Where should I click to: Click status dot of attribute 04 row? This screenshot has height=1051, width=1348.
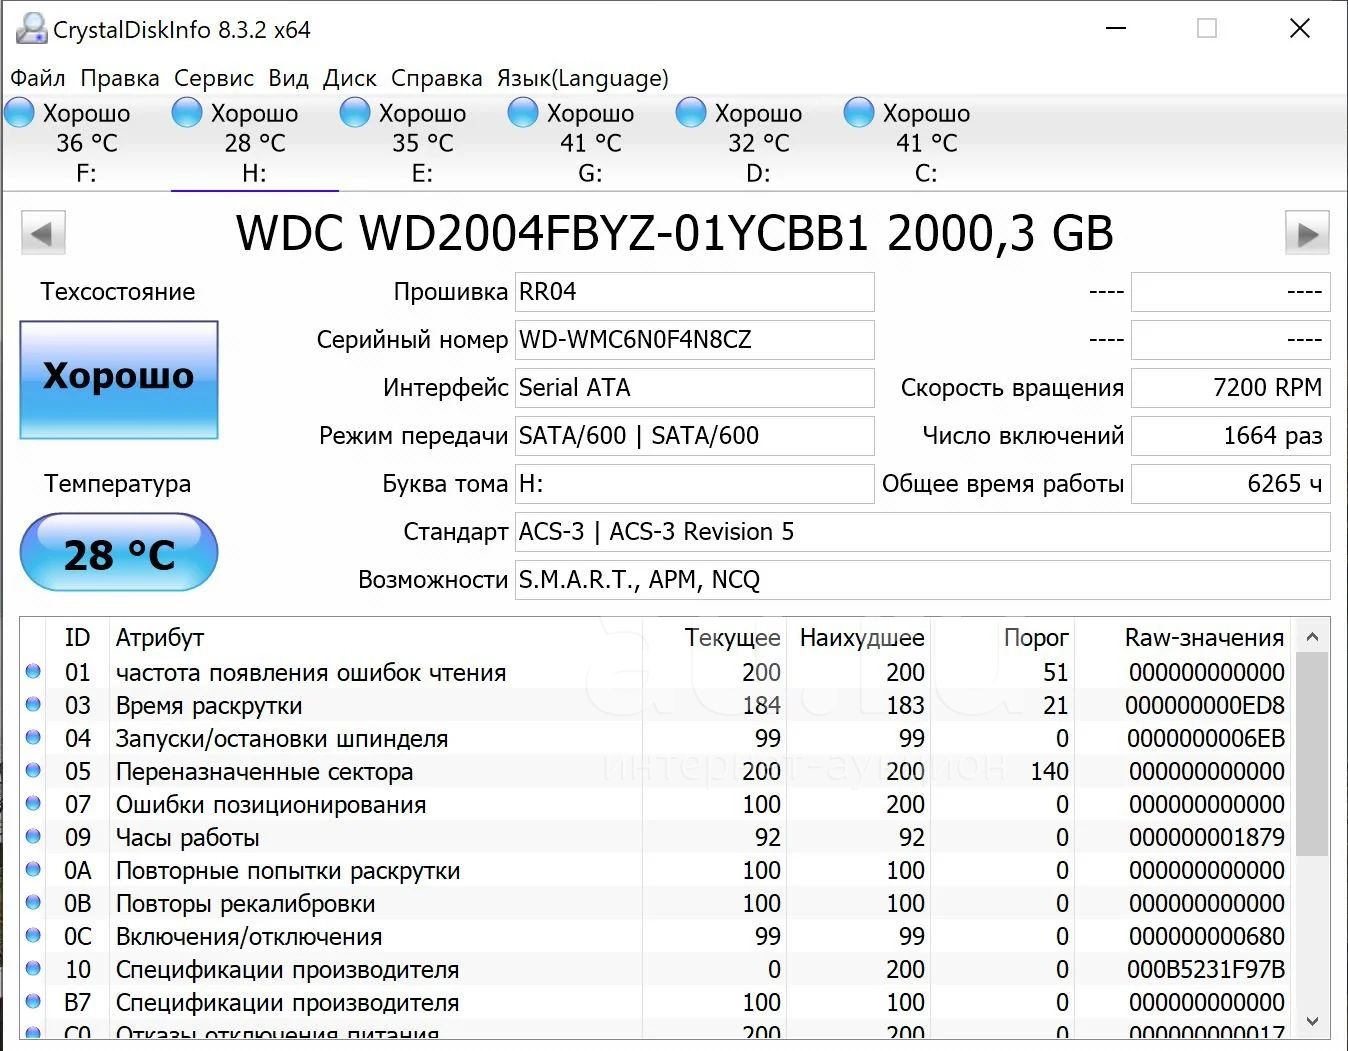[33, 737]
